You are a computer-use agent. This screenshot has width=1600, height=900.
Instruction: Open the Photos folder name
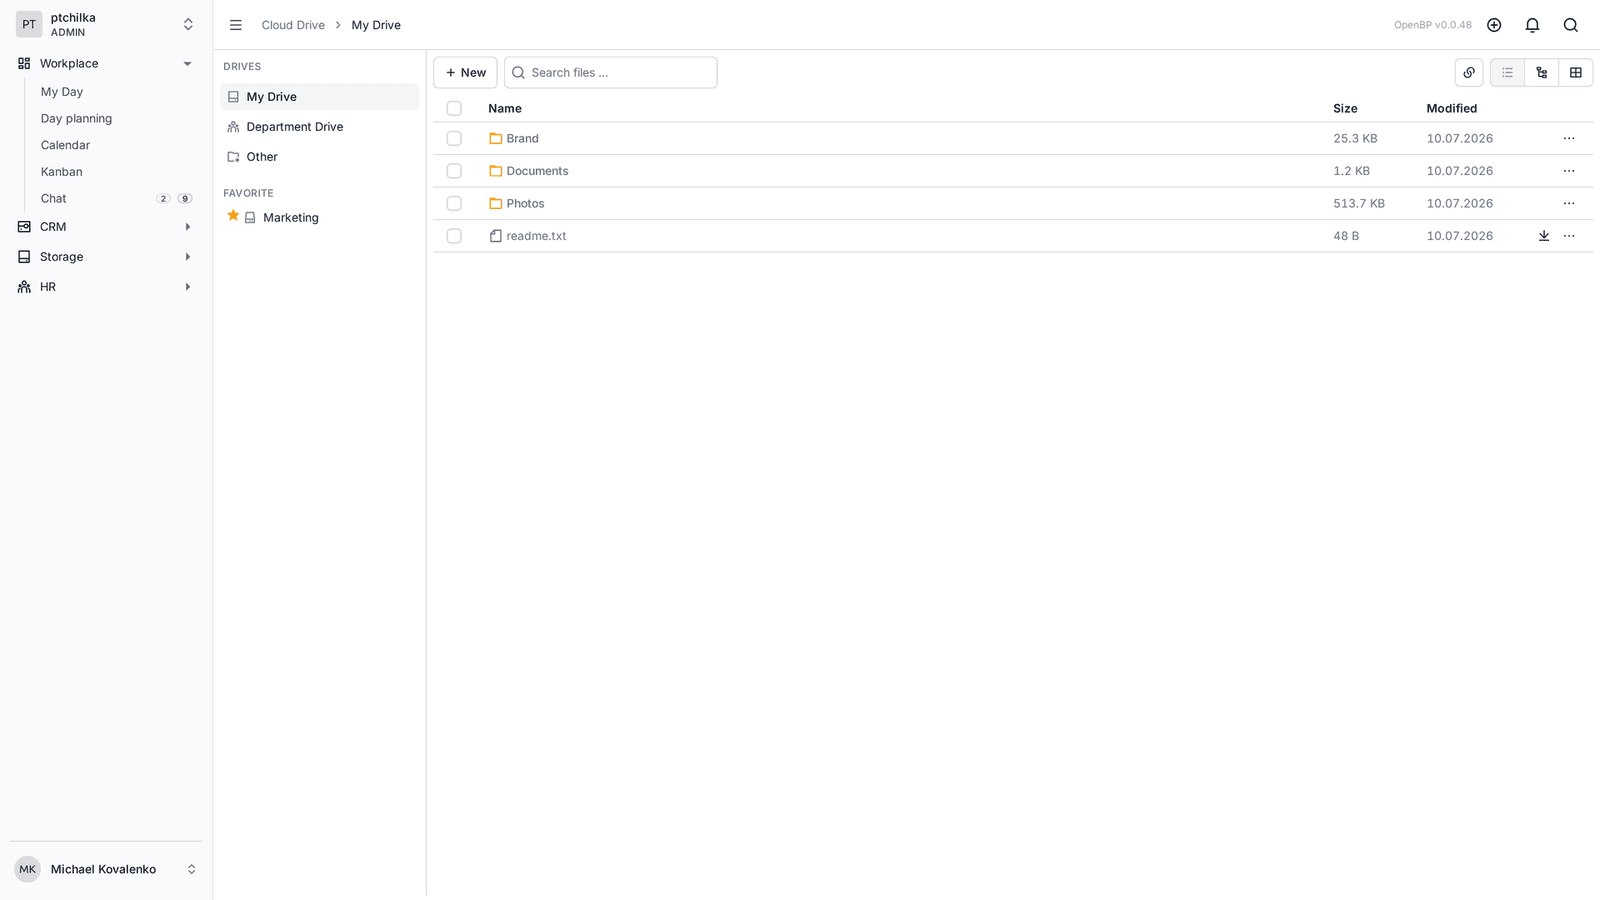coord(525,204)
